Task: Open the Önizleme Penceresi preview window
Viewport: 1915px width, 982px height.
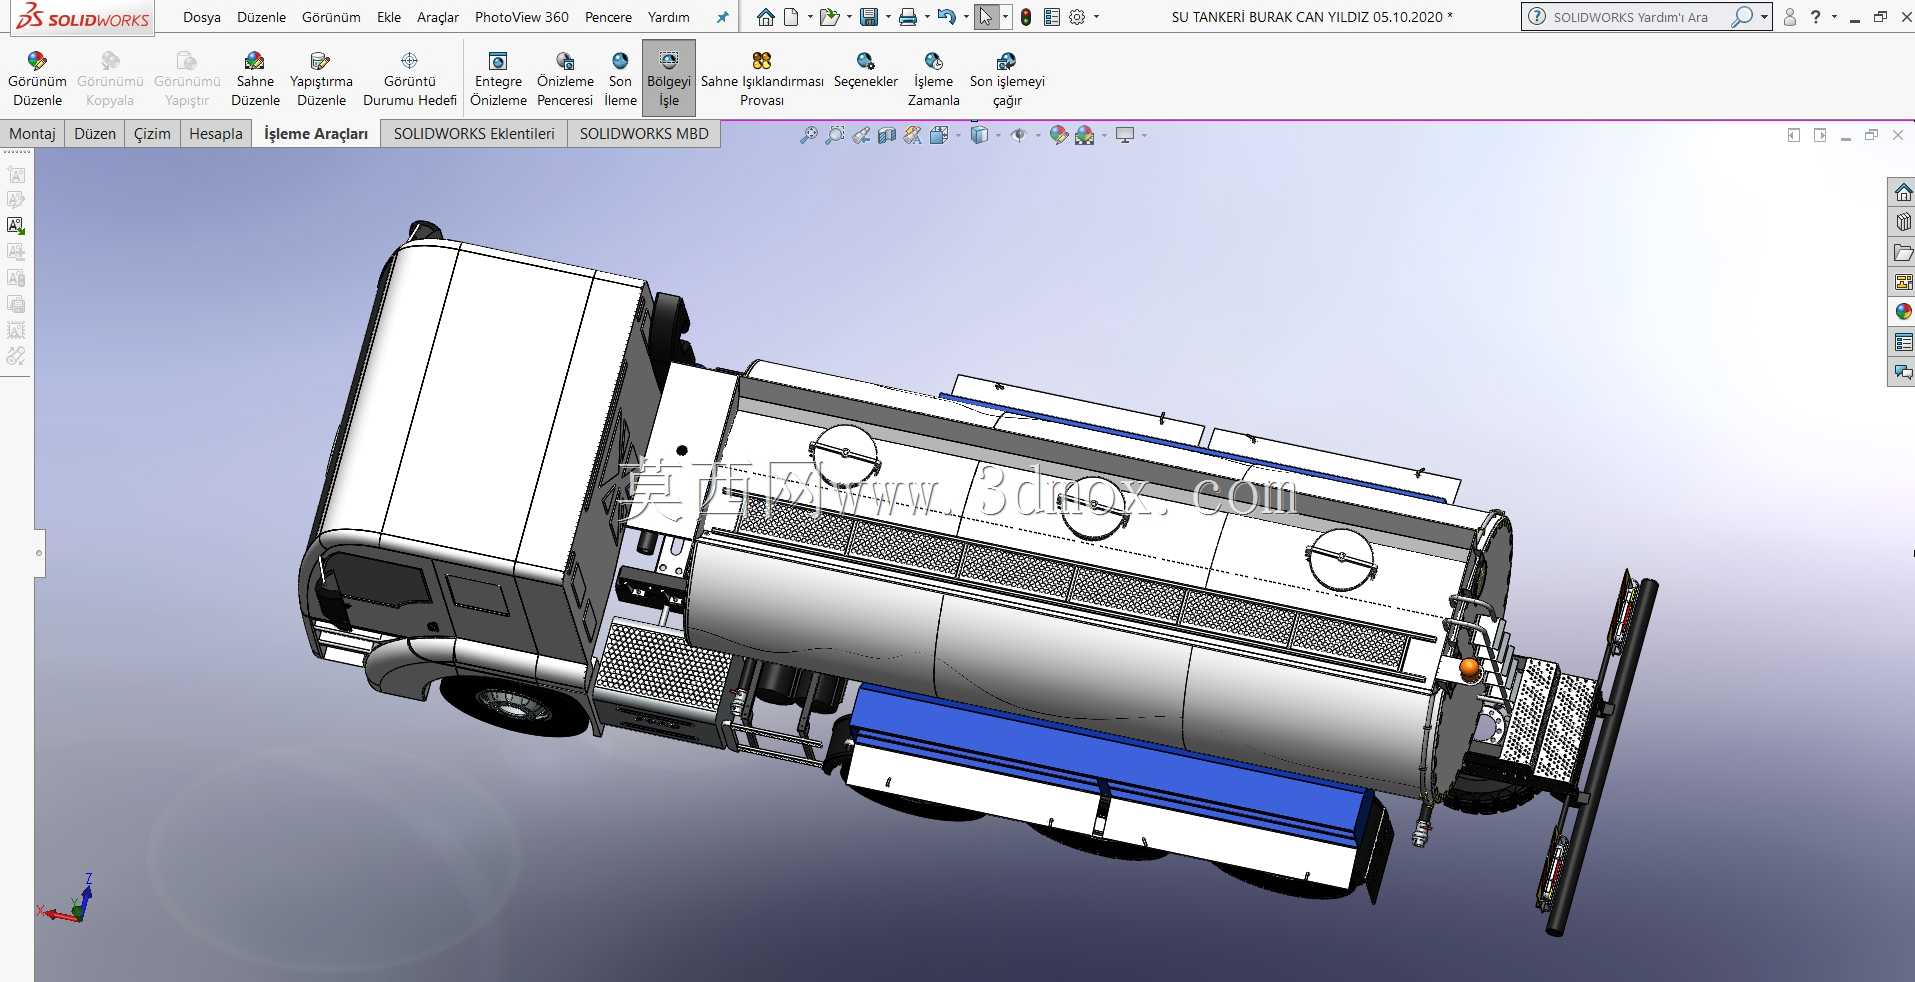Action: (x=565, y=79)
